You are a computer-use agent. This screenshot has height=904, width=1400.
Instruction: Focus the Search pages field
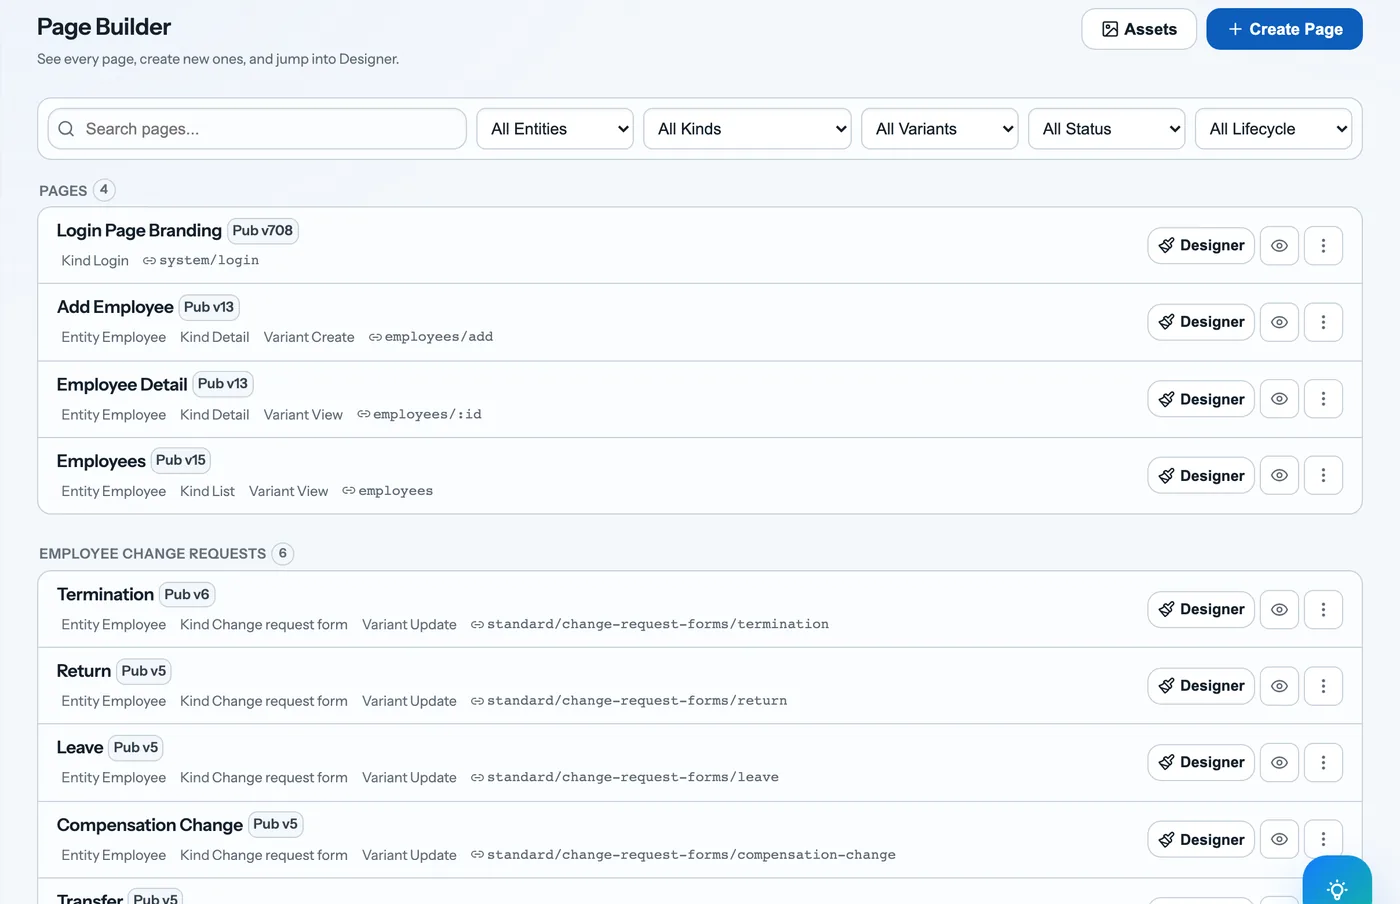257,129
